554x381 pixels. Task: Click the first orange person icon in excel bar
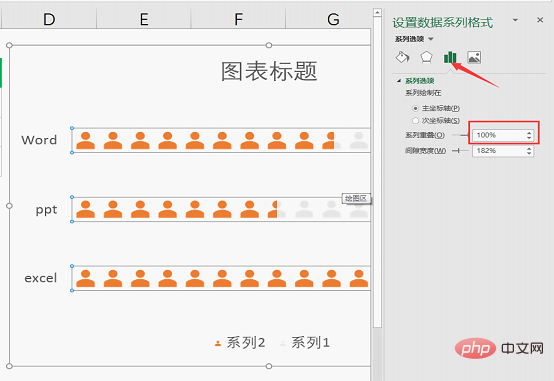point(86,278)
